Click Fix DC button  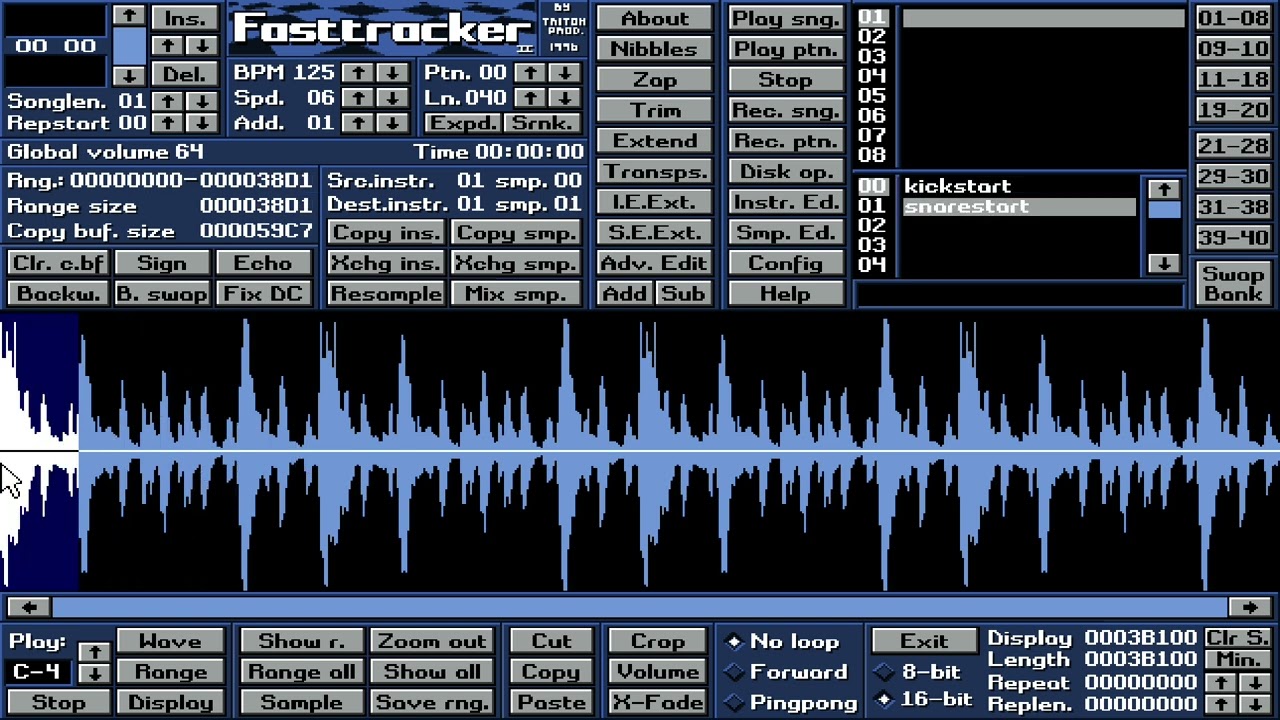point(263,294)
